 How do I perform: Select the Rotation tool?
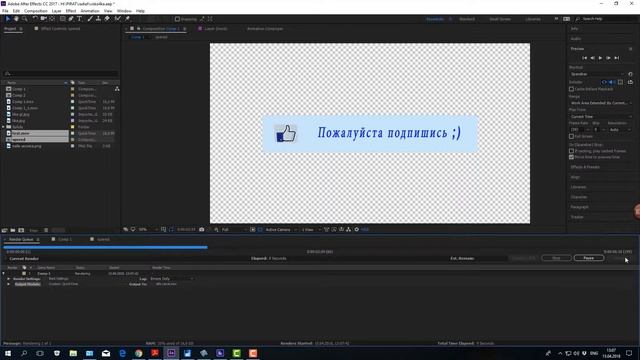pyautogui.click(x=35, y=19)
